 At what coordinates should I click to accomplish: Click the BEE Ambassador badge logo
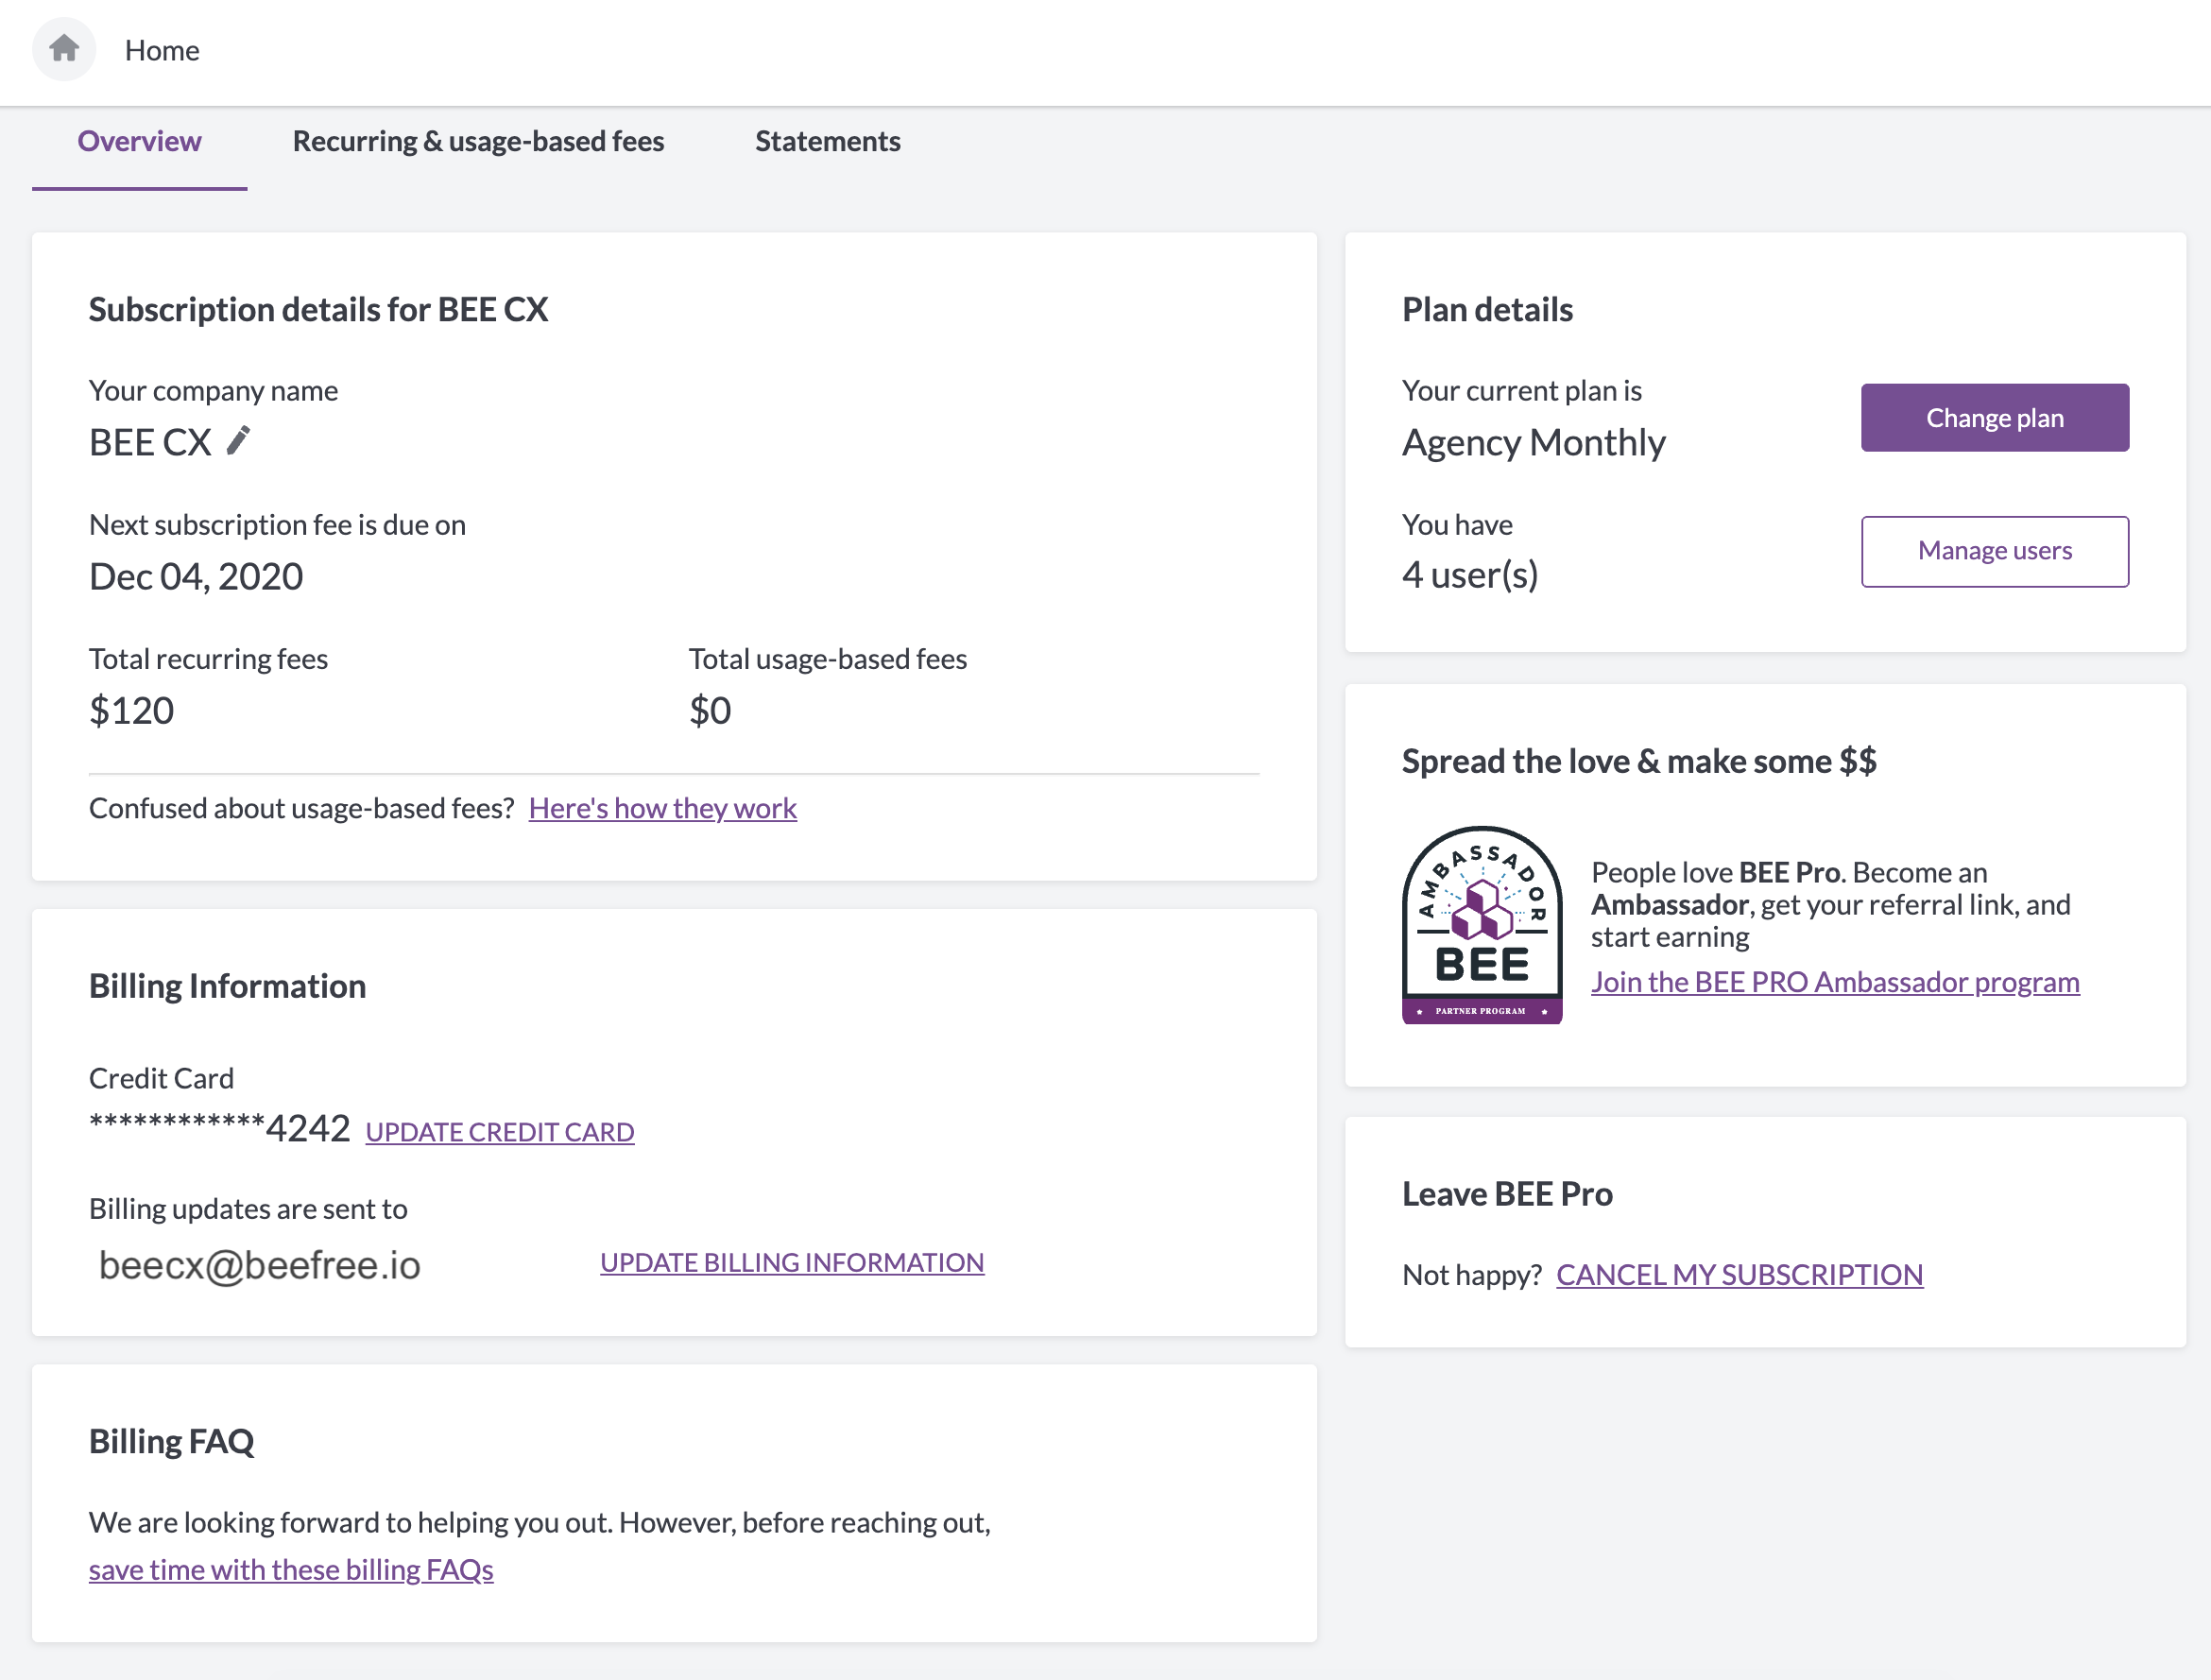pyautogui.click(x=1482, y=924)
